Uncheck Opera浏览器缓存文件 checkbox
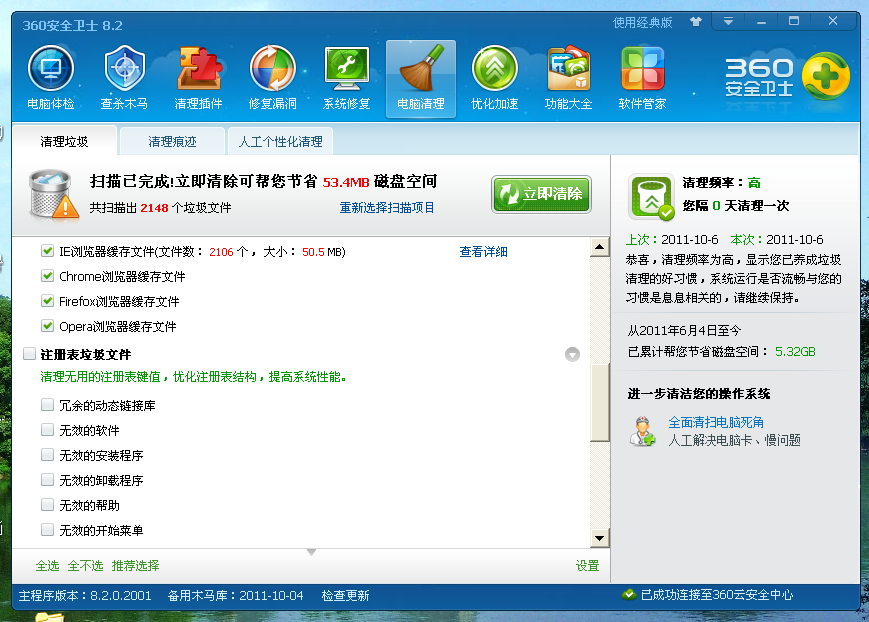Viewport: 869px width, 622px height. click(47, 325)
